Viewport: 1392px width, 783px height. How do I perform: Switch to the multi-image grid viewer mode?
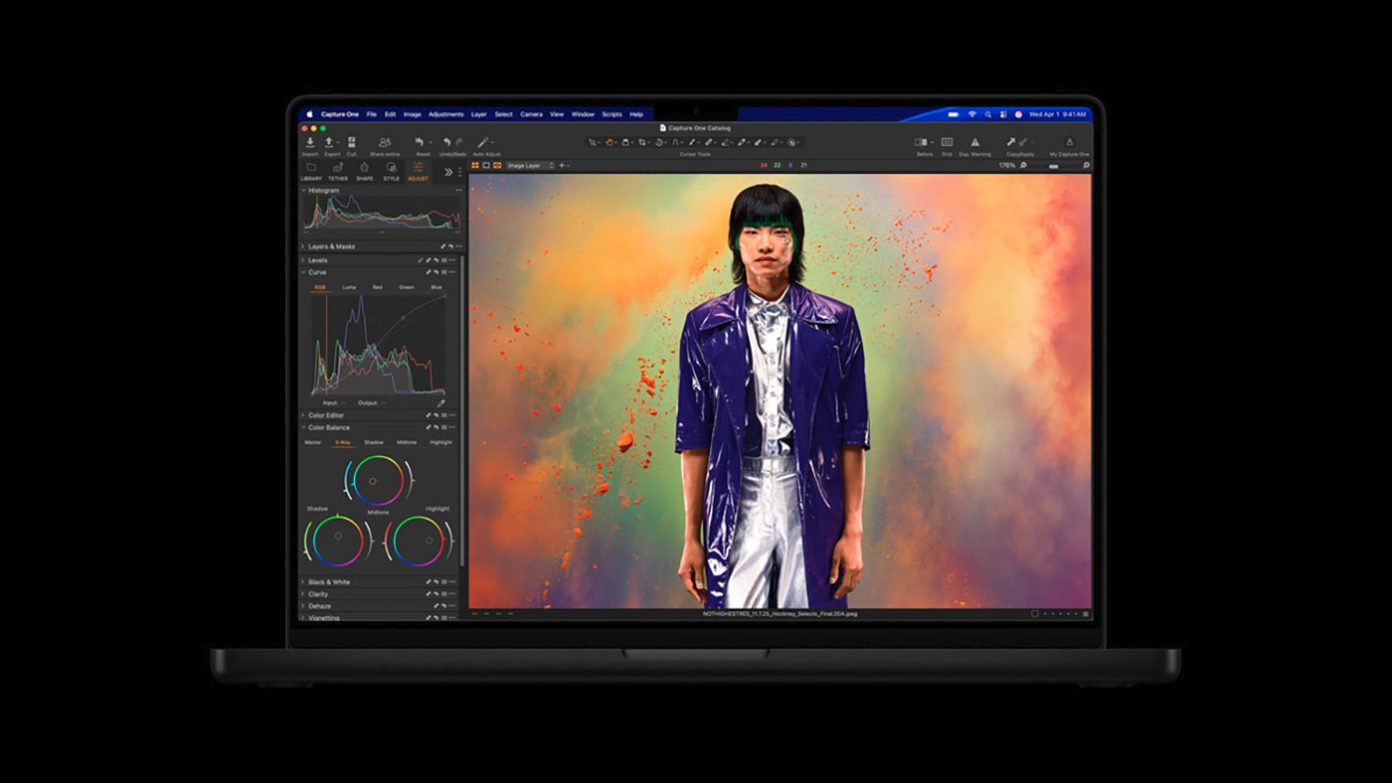(475, 165)
